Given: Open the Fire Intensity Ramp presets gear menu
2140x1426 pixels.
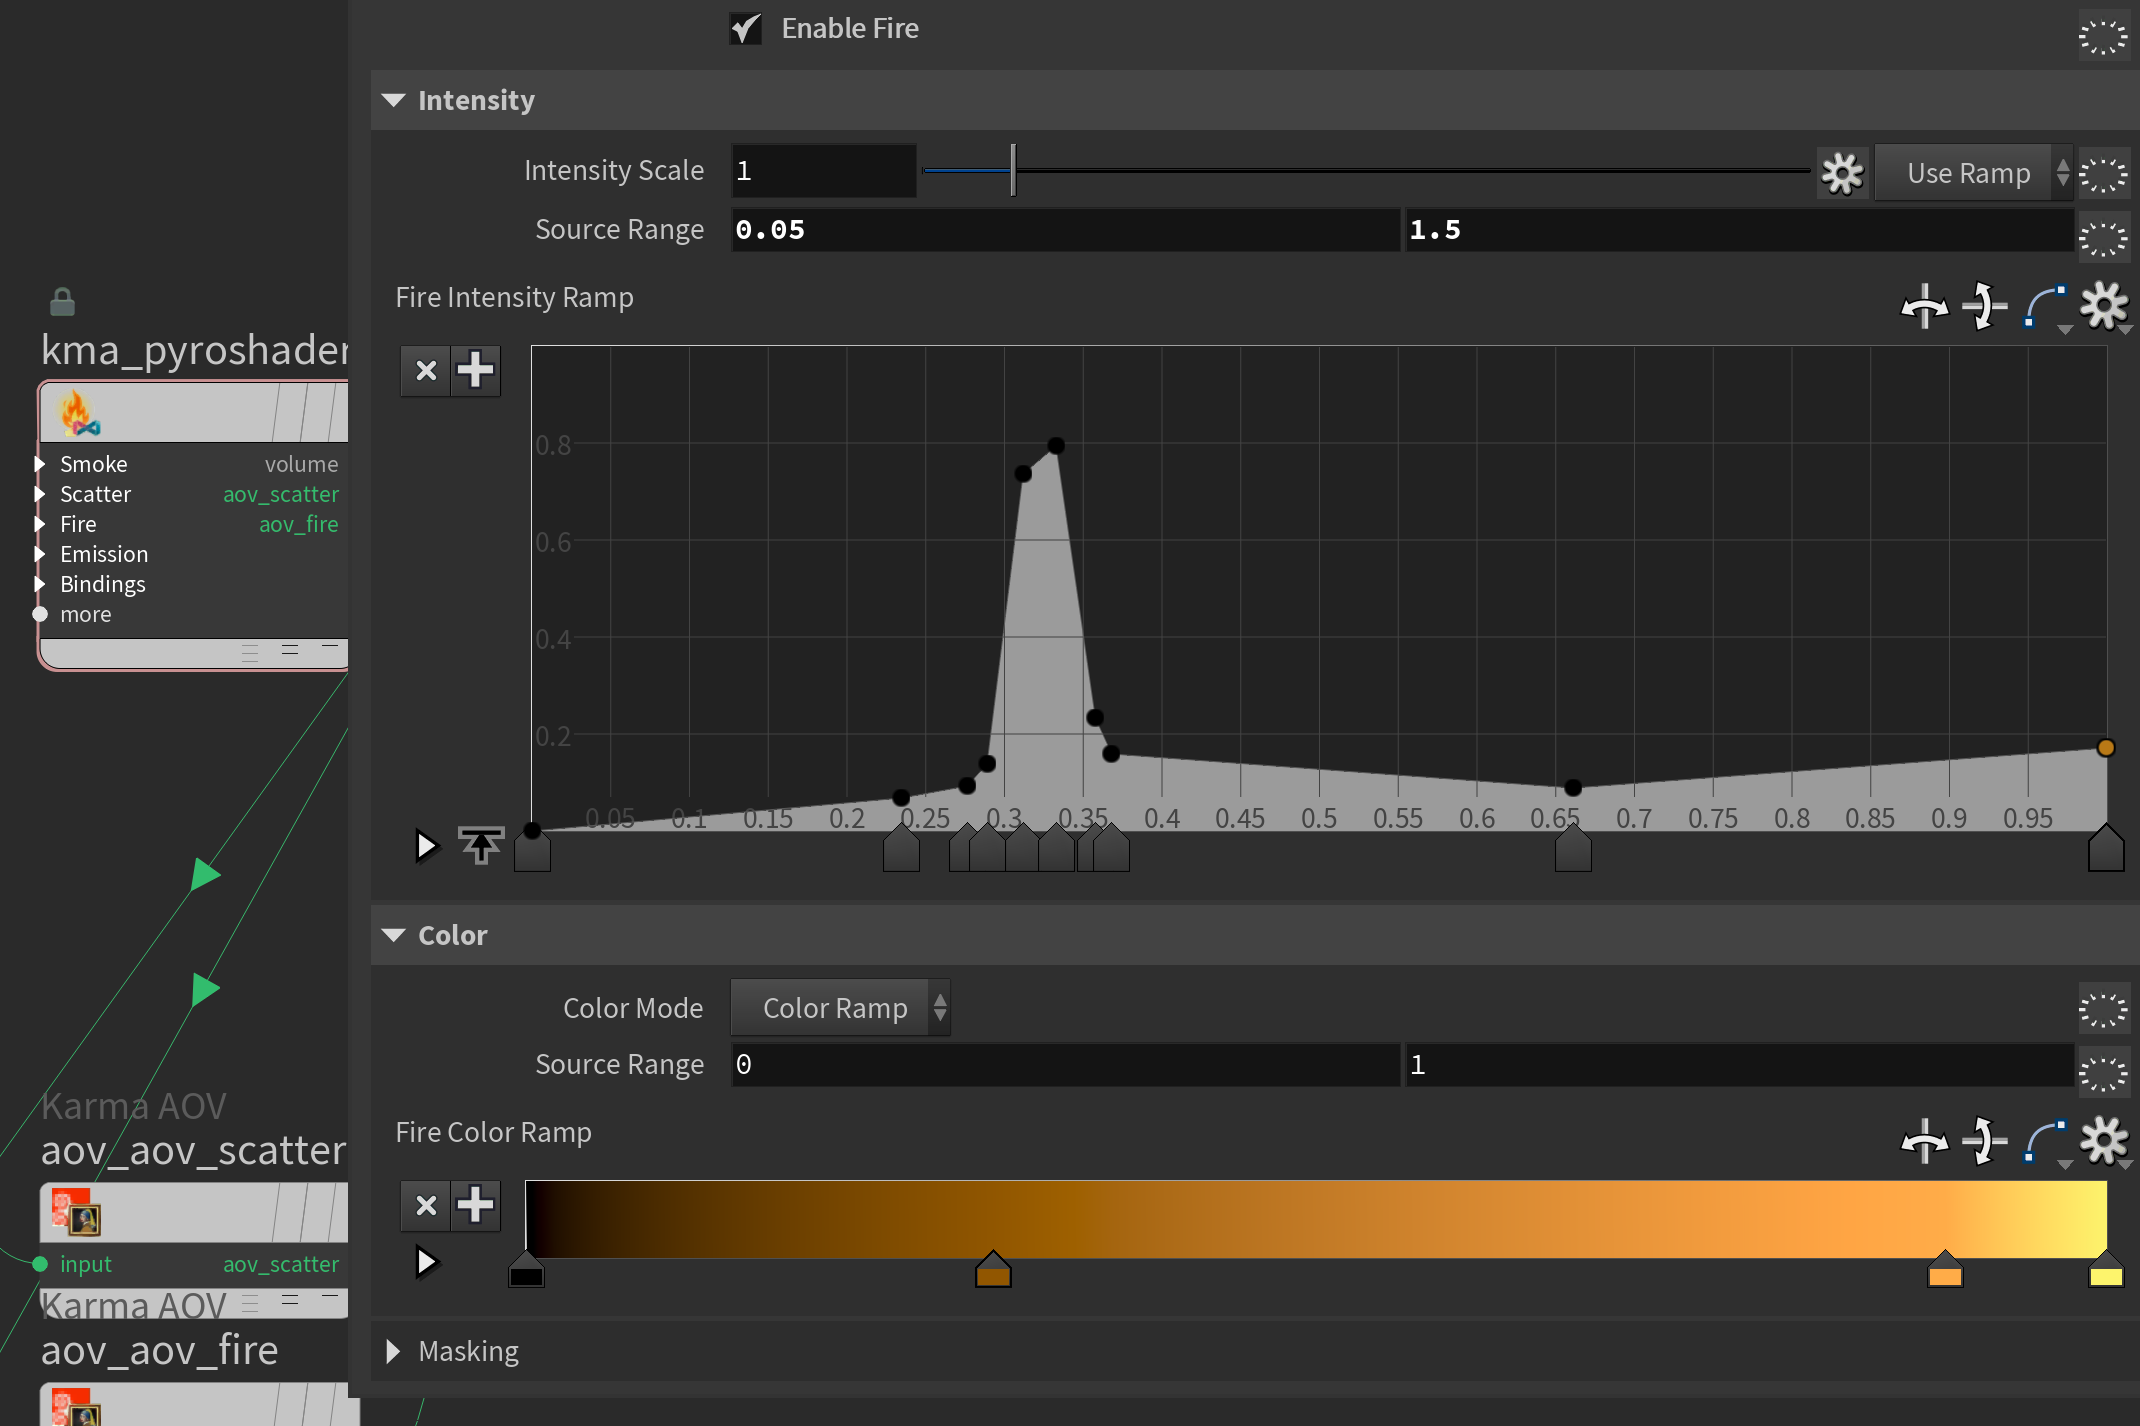Looking at the screenshot, I should 2103,306.
